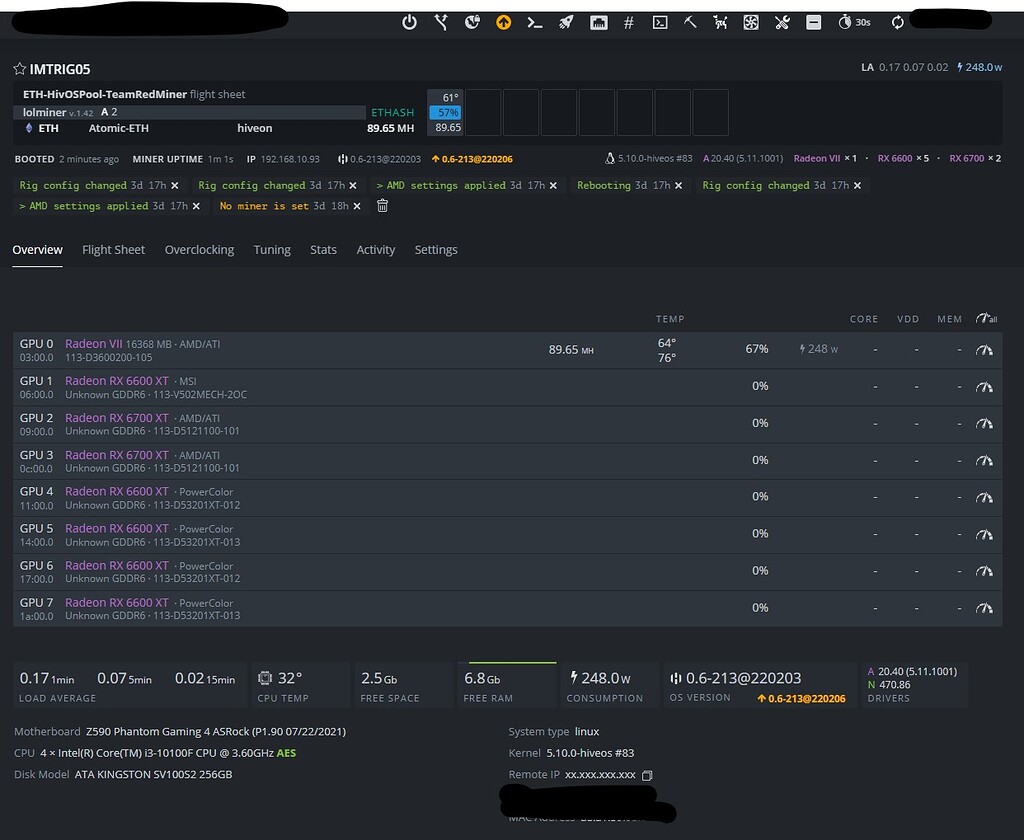Viewport: 1024px width, 840px height.
Task: Open the Stats tab
Action: pyautogui.click(x=323, y=250)
